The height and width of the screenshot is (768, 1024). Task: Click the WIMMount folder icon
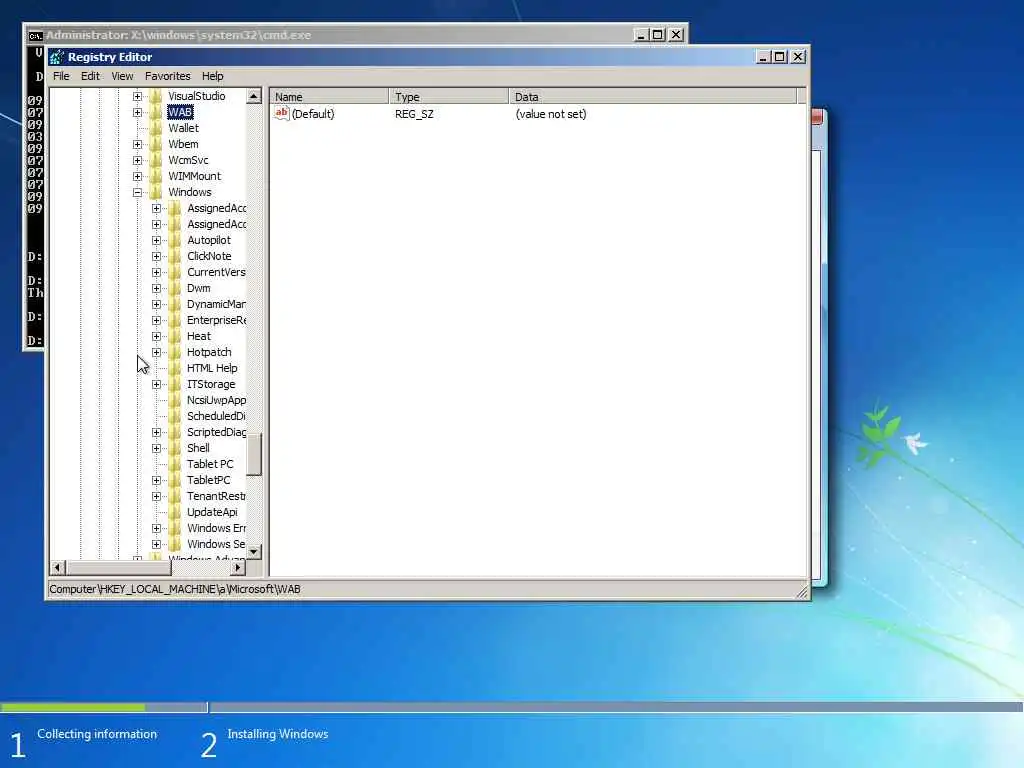coord(156,176)
